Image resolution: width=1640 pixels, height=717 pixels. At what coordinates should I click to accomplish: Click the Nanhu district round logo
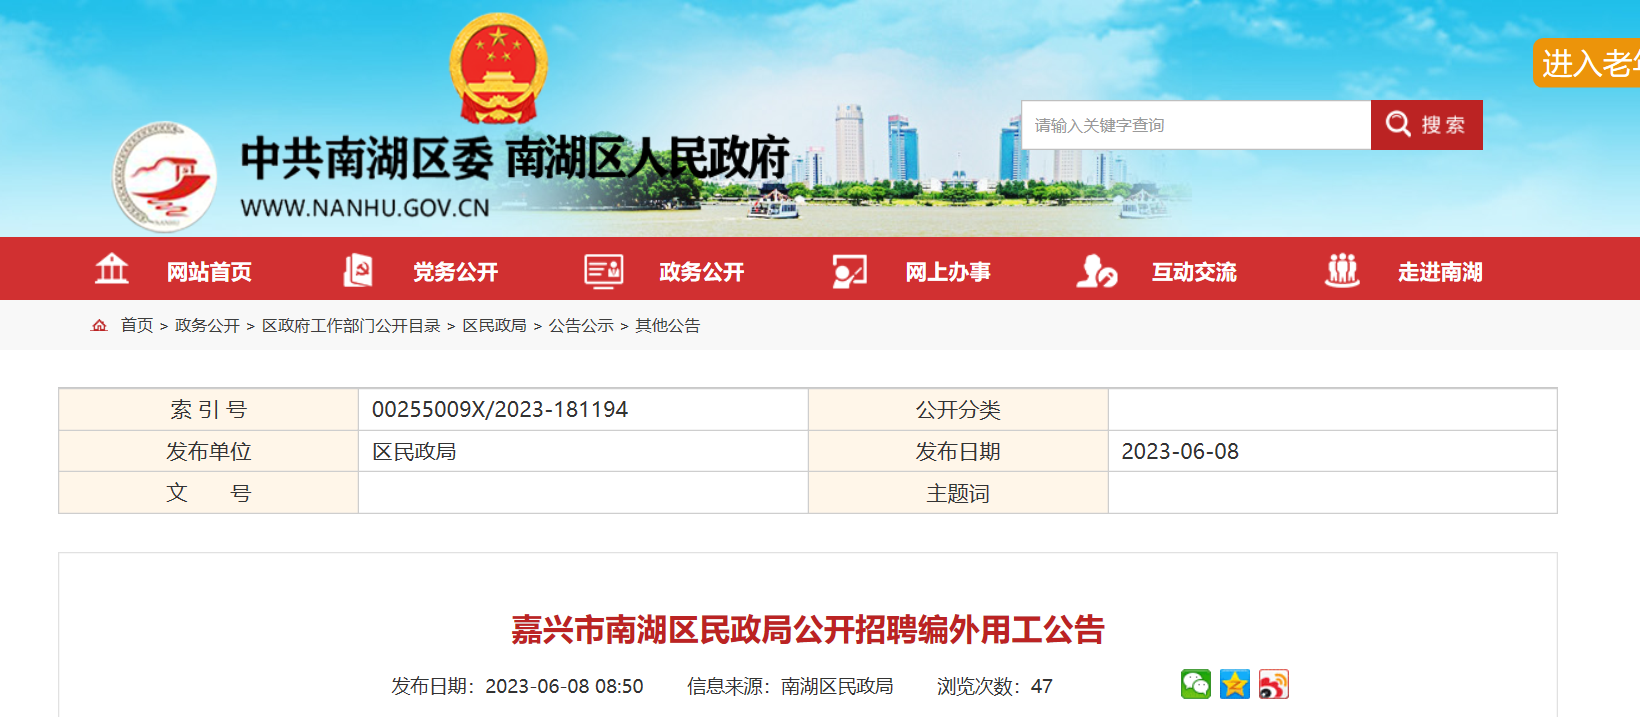pyautogui.click(x=164, y=177)
